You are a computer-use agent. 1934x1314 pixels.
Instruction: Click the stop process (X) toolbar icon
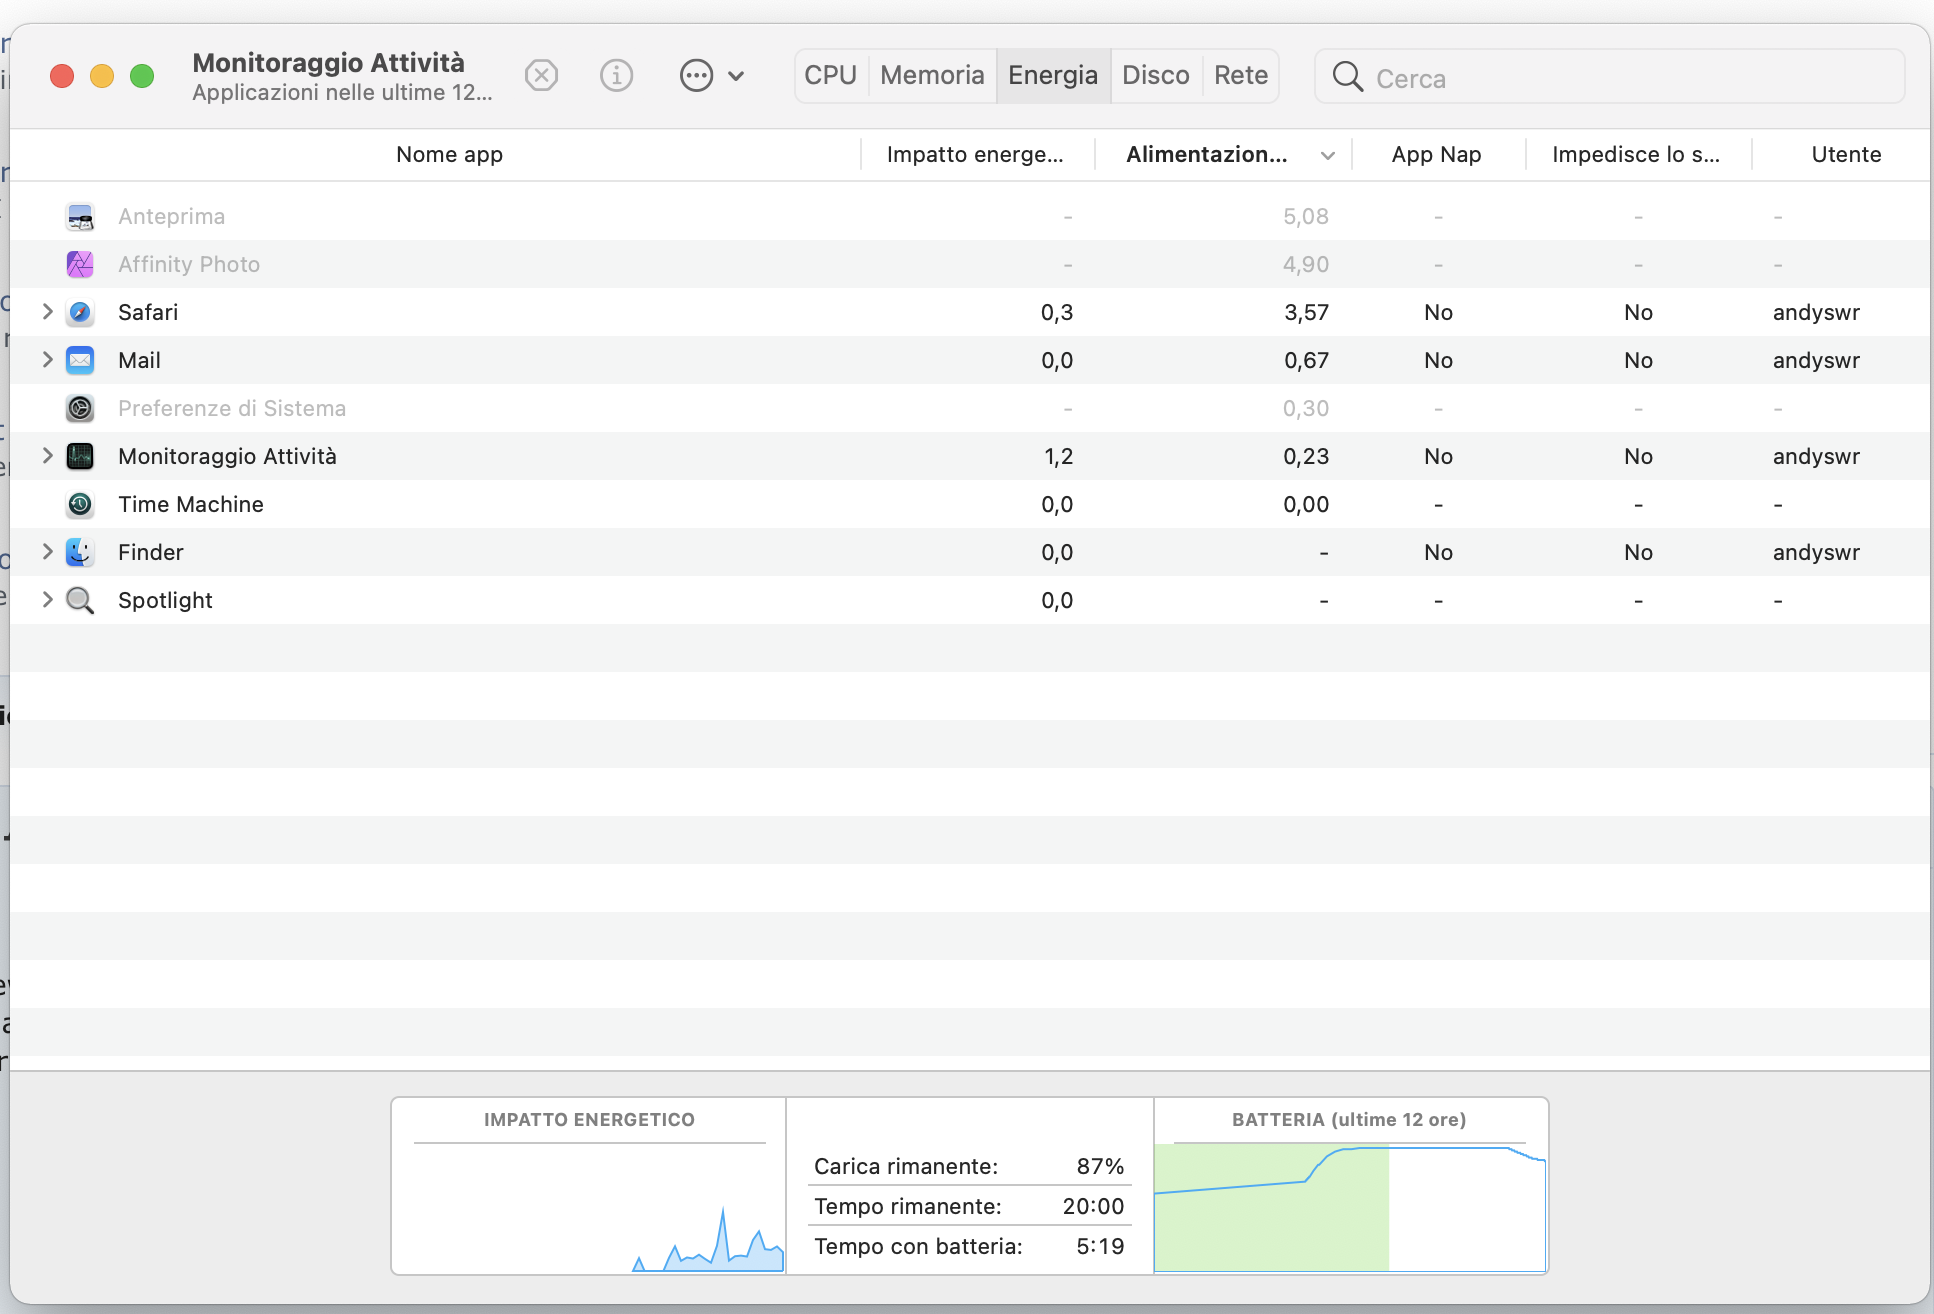tap(541, 76)
